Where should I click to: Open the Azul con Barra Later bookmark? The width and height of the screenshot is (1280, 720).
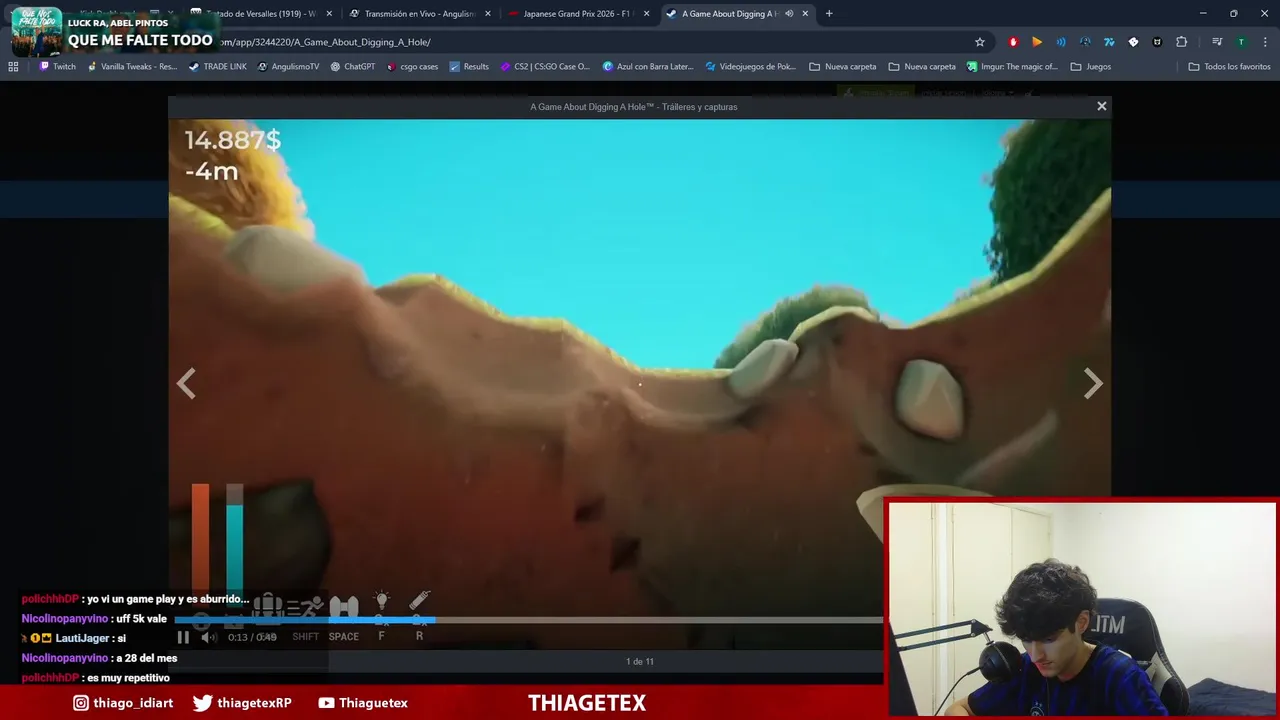tap(647, 67)
